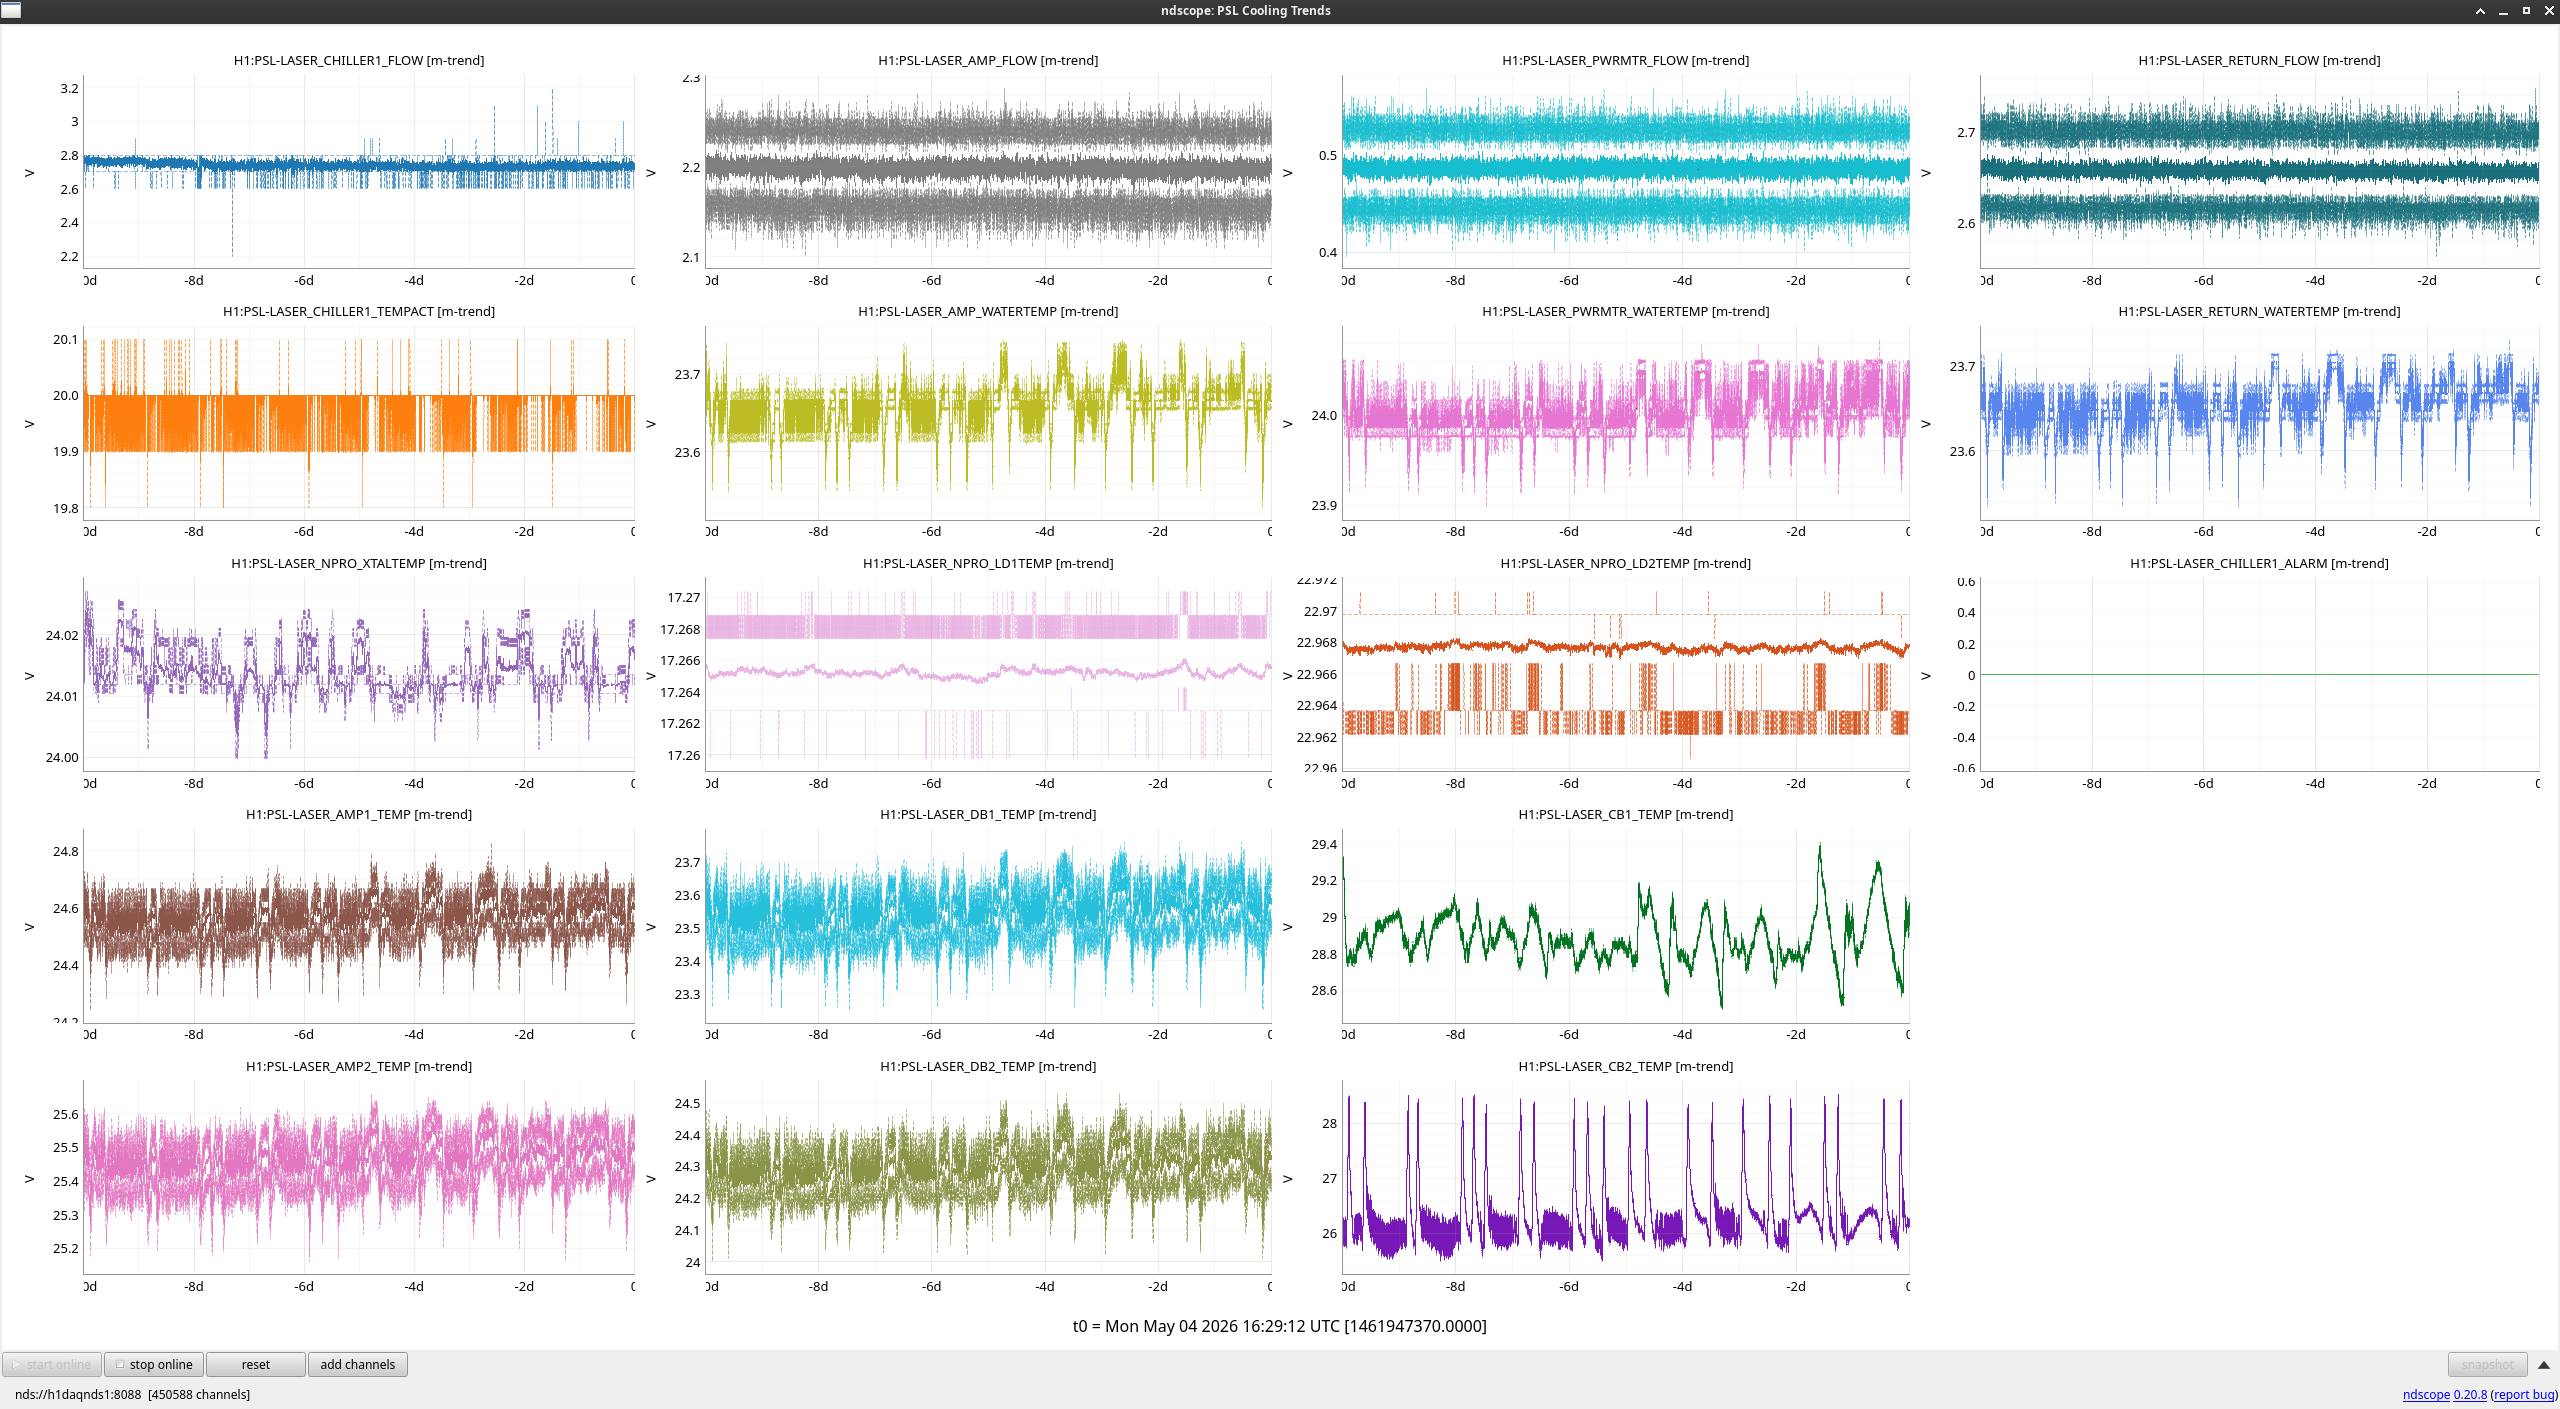Click the nds://h1daqnds1:8088 server status text

[x=78, y=1394]
